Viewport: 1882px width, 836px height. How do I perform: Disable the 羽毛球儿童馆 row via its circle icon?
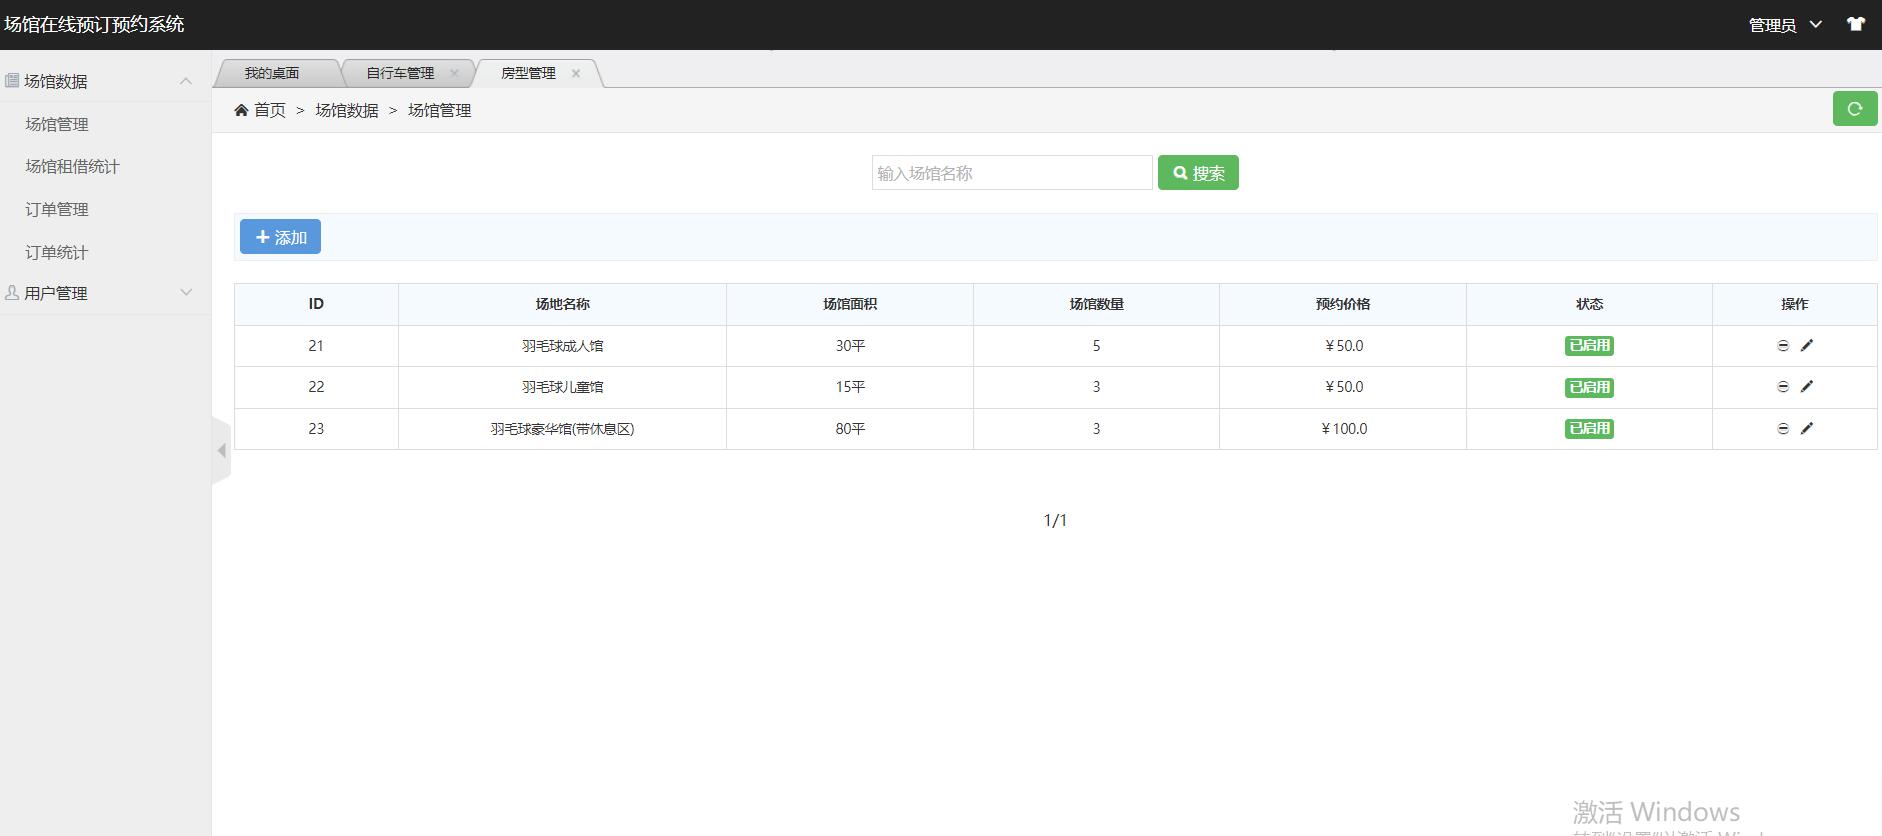click(x=1782, y=387)
